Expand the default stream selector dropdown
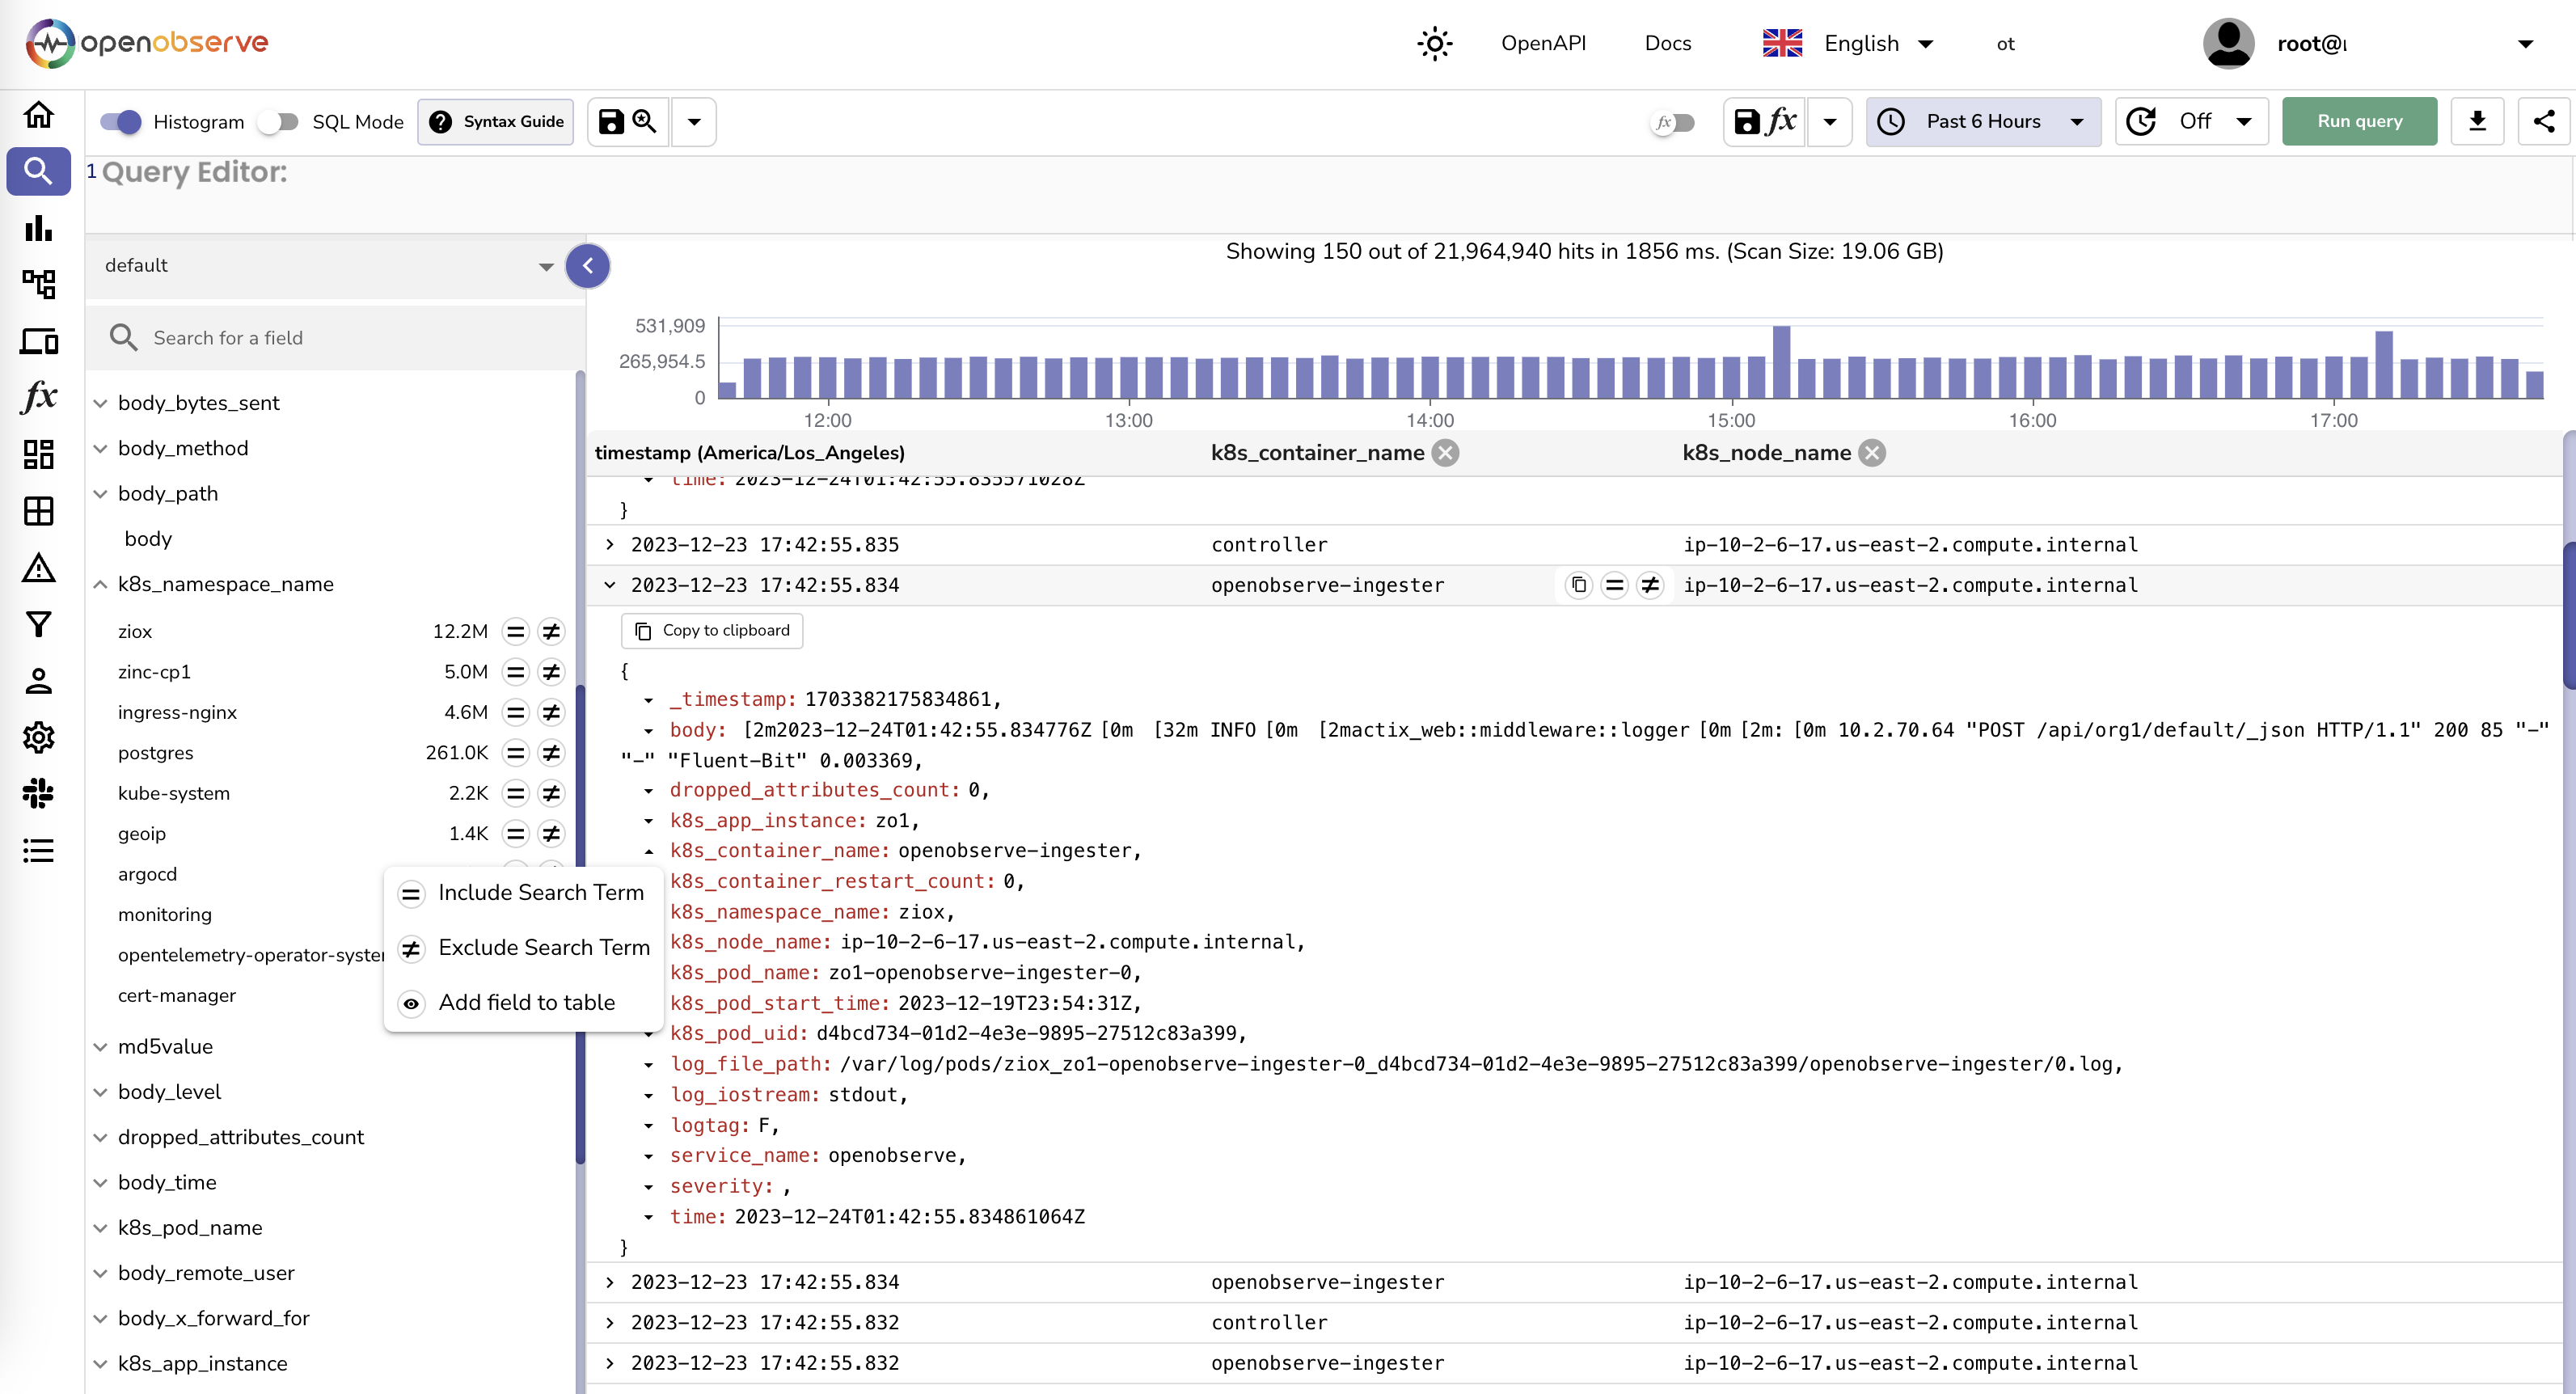The height and width of the screenshot is (1394, 2576). click(547, 266)
